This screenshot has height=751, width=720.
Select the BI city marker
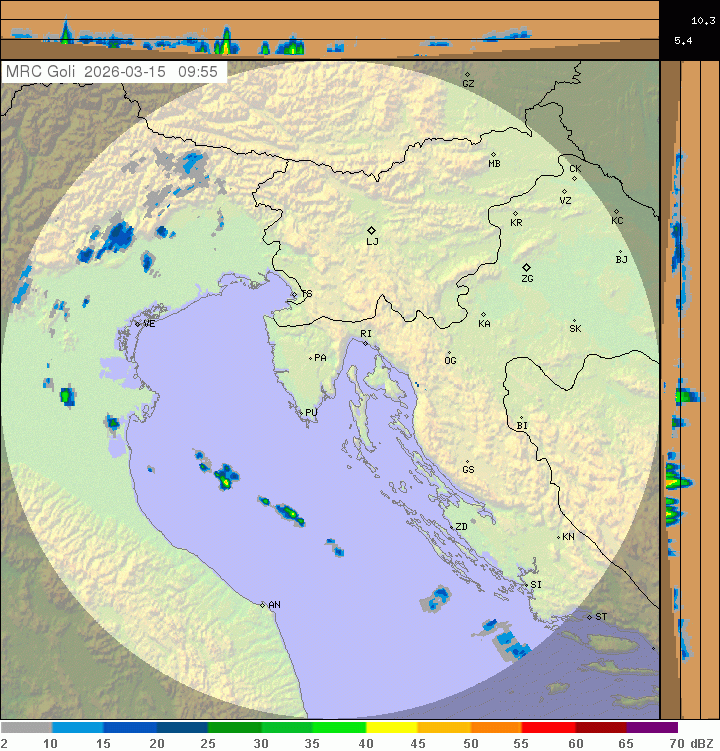click(521, 418)
